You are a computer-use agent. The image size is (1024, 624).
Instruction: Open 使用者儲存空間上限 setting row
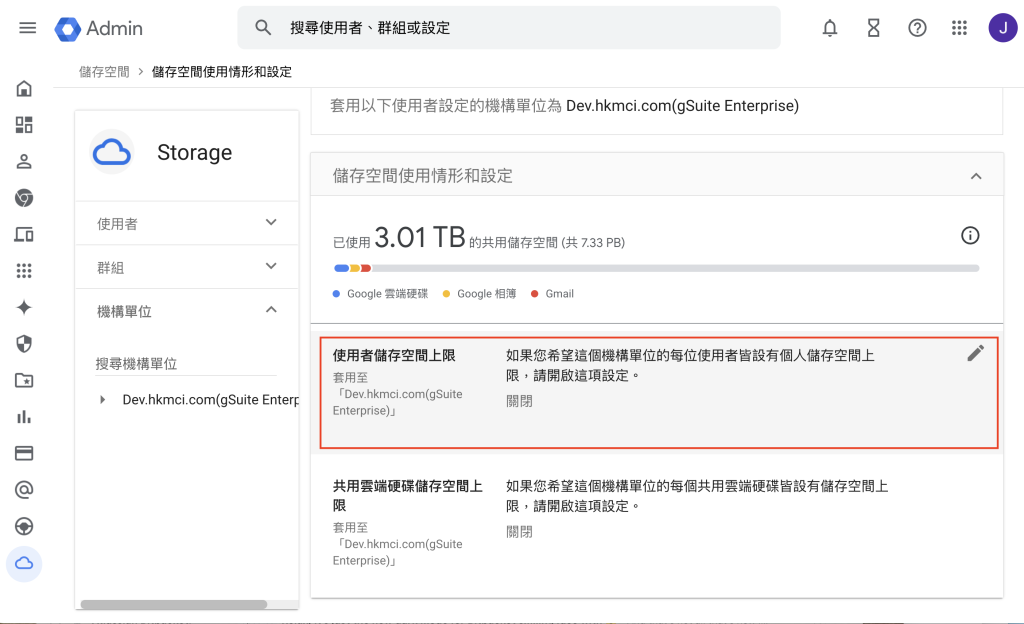[659, 393]
